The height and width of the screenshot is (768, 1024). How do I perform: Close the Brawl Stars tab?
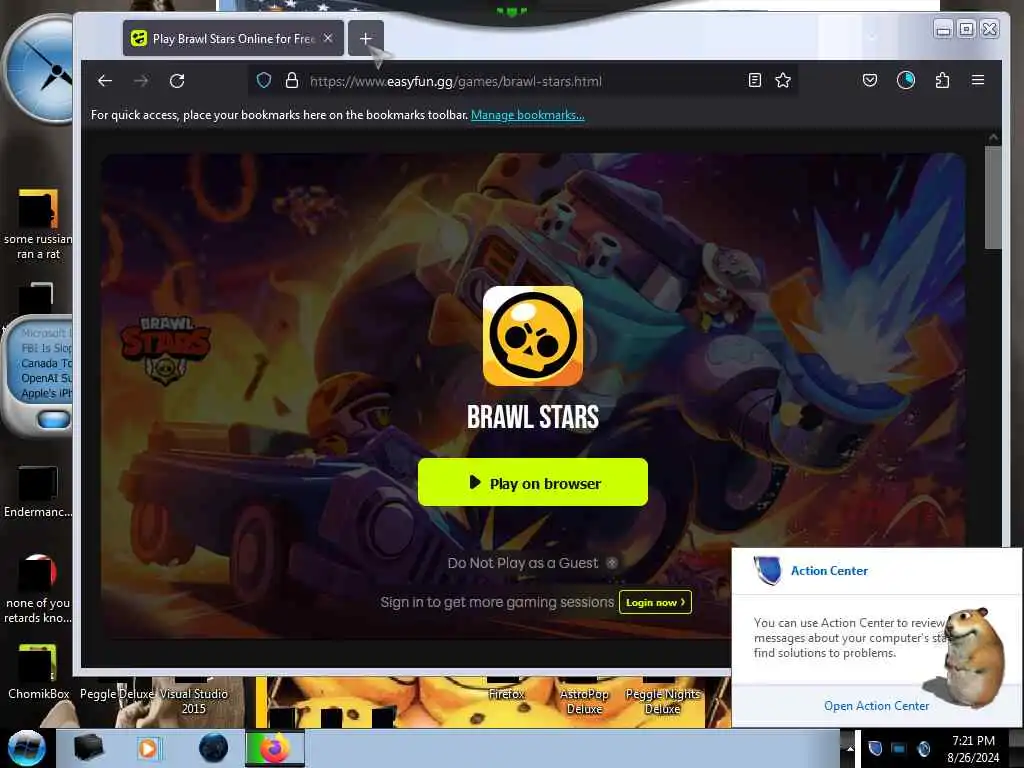click(328, 39)
